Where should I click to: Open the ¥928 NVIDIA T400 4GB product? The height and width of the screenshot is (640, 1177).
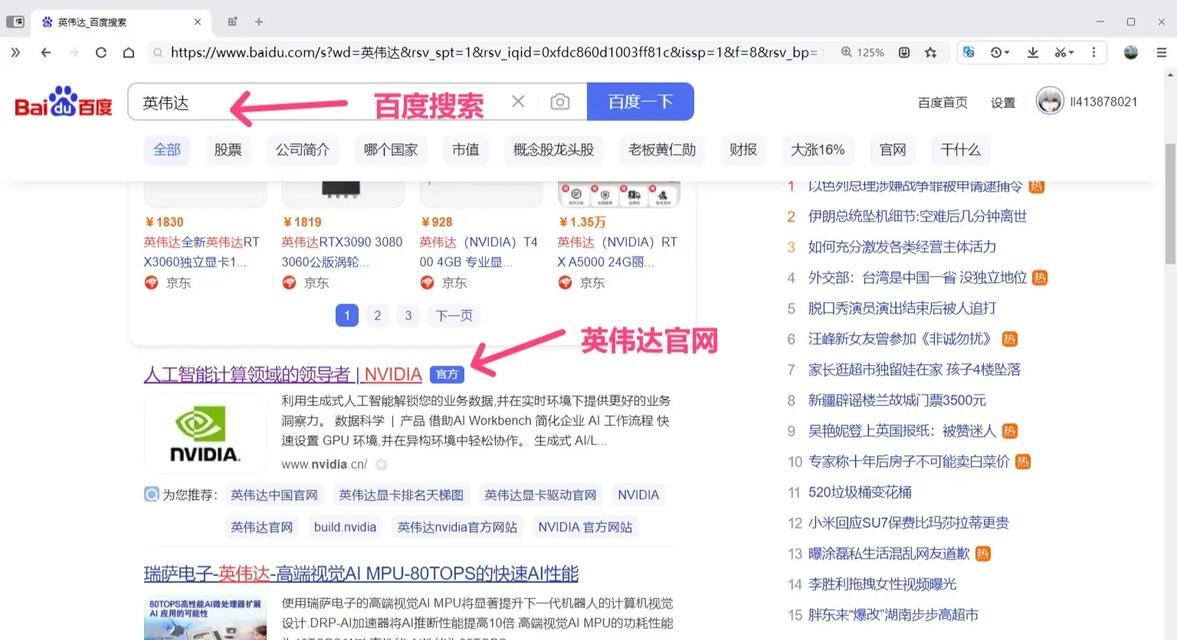pyautogui.click(x=478, y=252)
